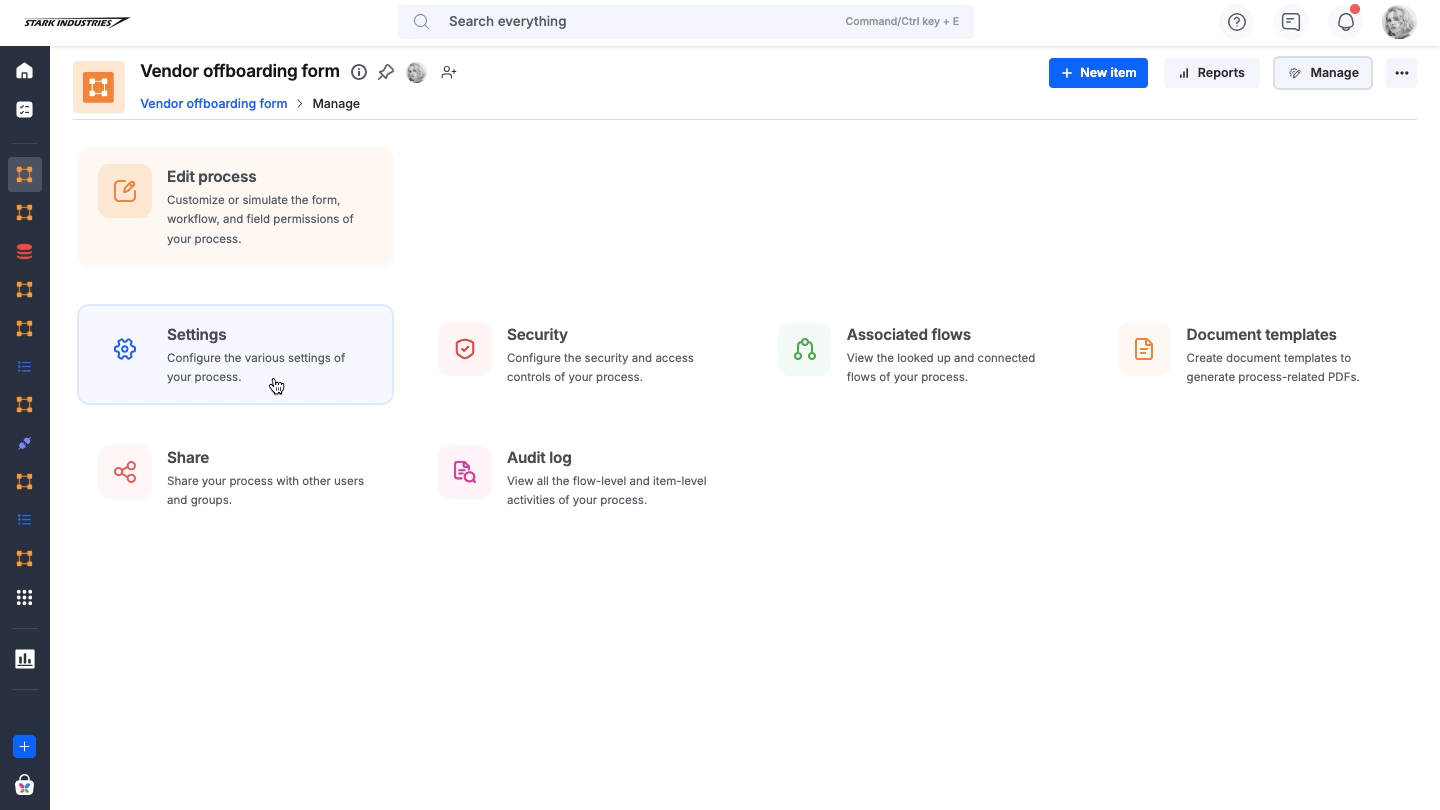This screenshot has height=810, width=1440.
Task: Open the help question mark icon
Action: tap(1237, 22)
